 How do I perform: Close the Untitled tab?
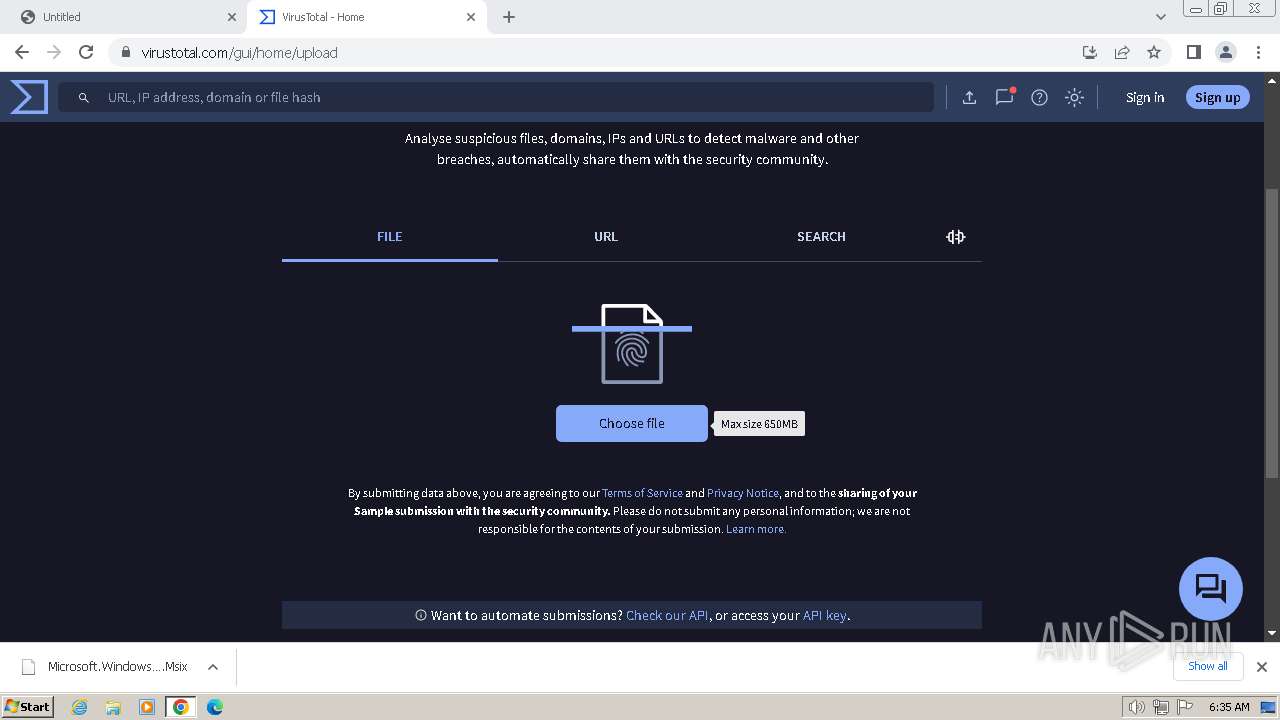[x=232, y=17]
